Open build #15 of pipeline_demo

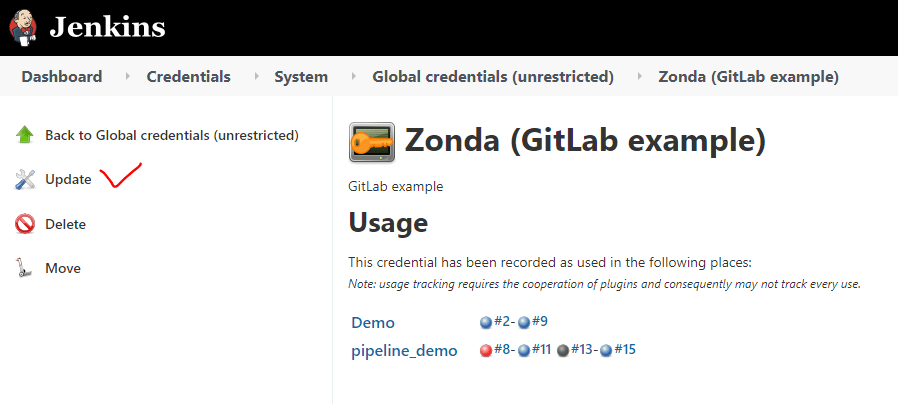pyautogui.click(x=625, y=350)
